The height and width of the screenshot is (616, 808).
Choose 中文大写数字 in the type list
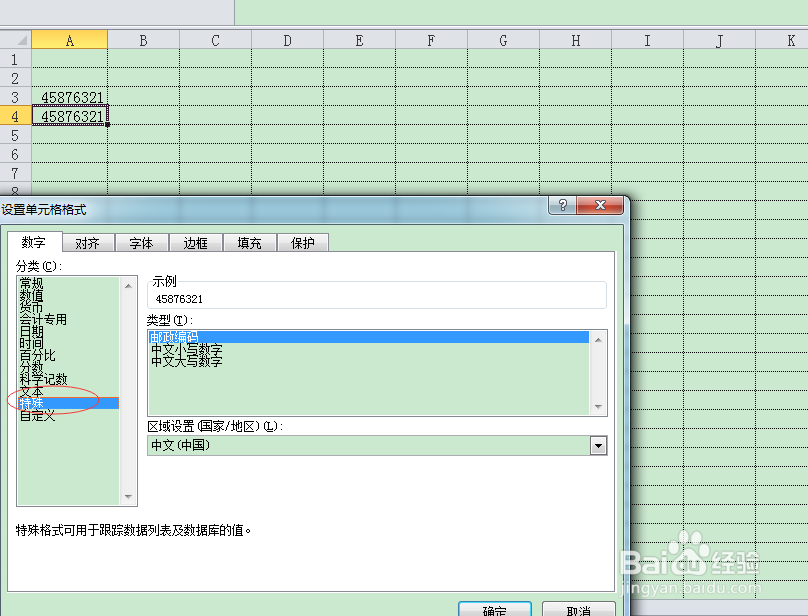click(368, 361)
